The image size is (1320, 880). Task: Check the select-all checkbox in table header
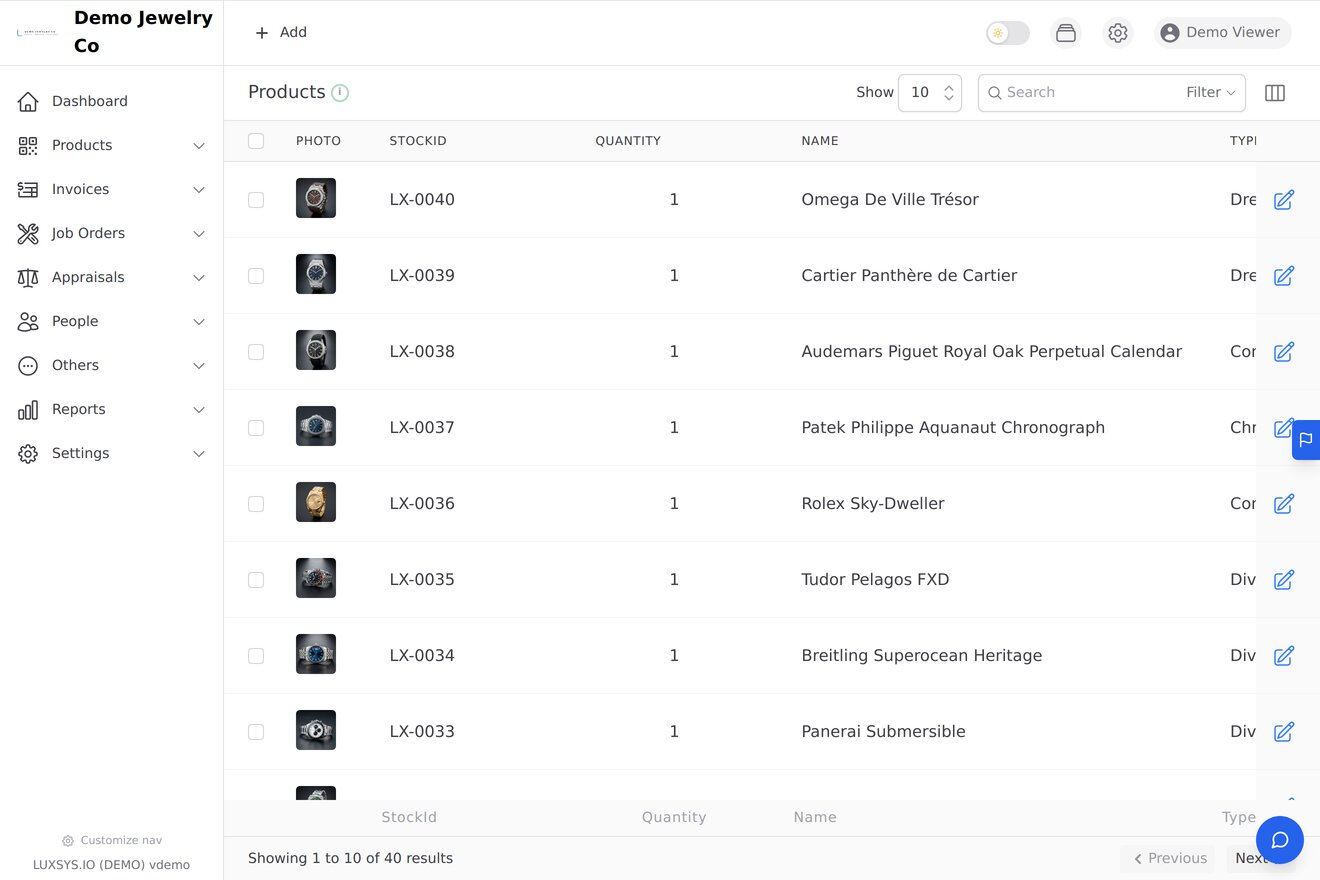click(x=256, y=141)
